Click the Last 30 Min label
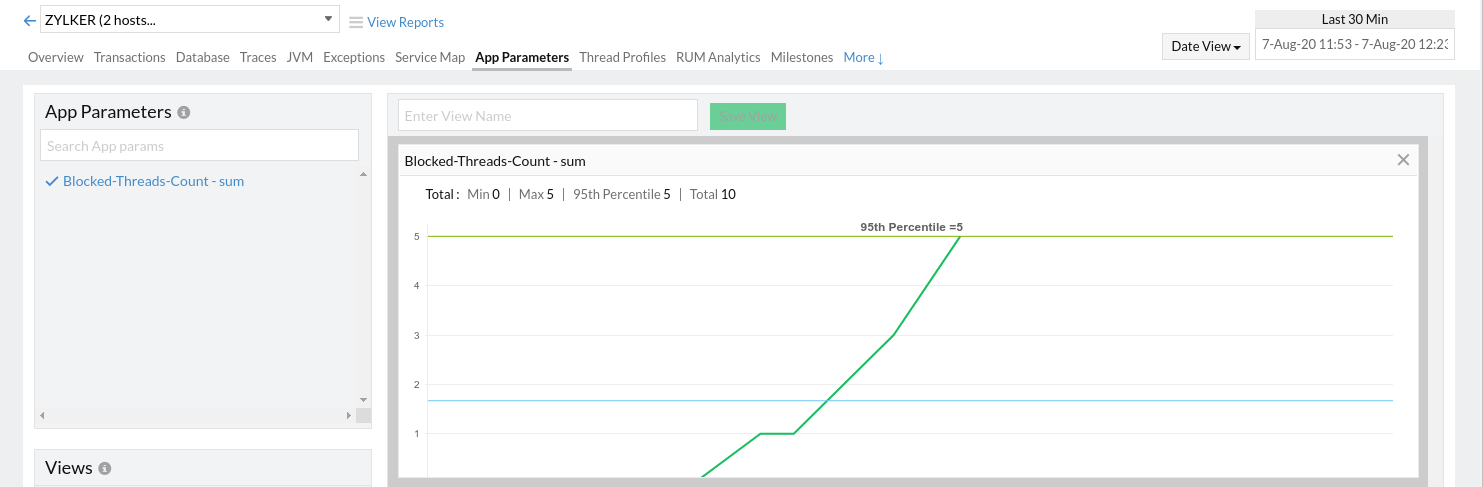Screen dimensions: 1483x487 pos(1355,19)
